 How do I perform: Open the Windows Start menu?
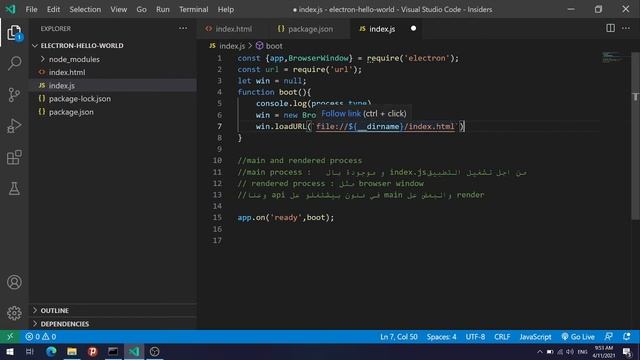[9, 351]
